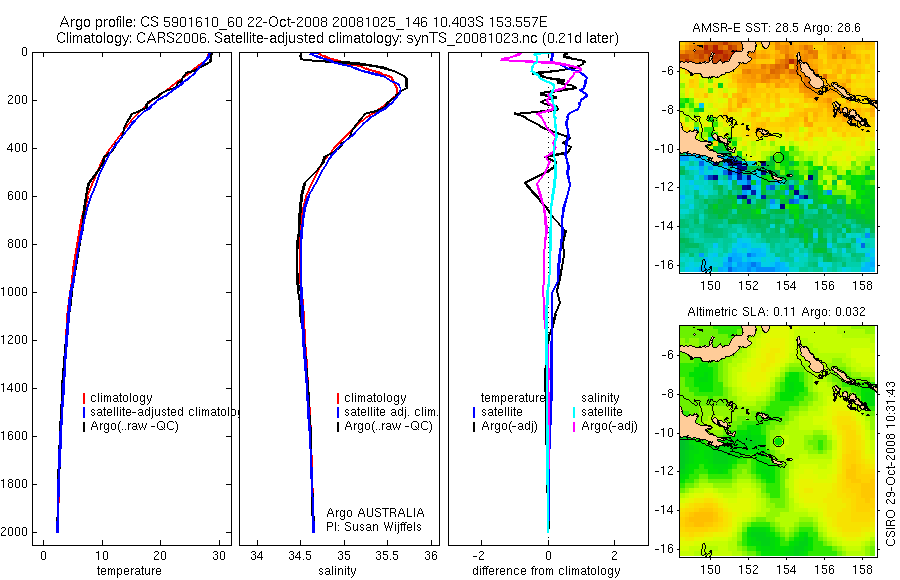Viewport: 900px width, 580px height.
Task: Click climatology legend entry in the salinity plot
Action: [375, 398]
